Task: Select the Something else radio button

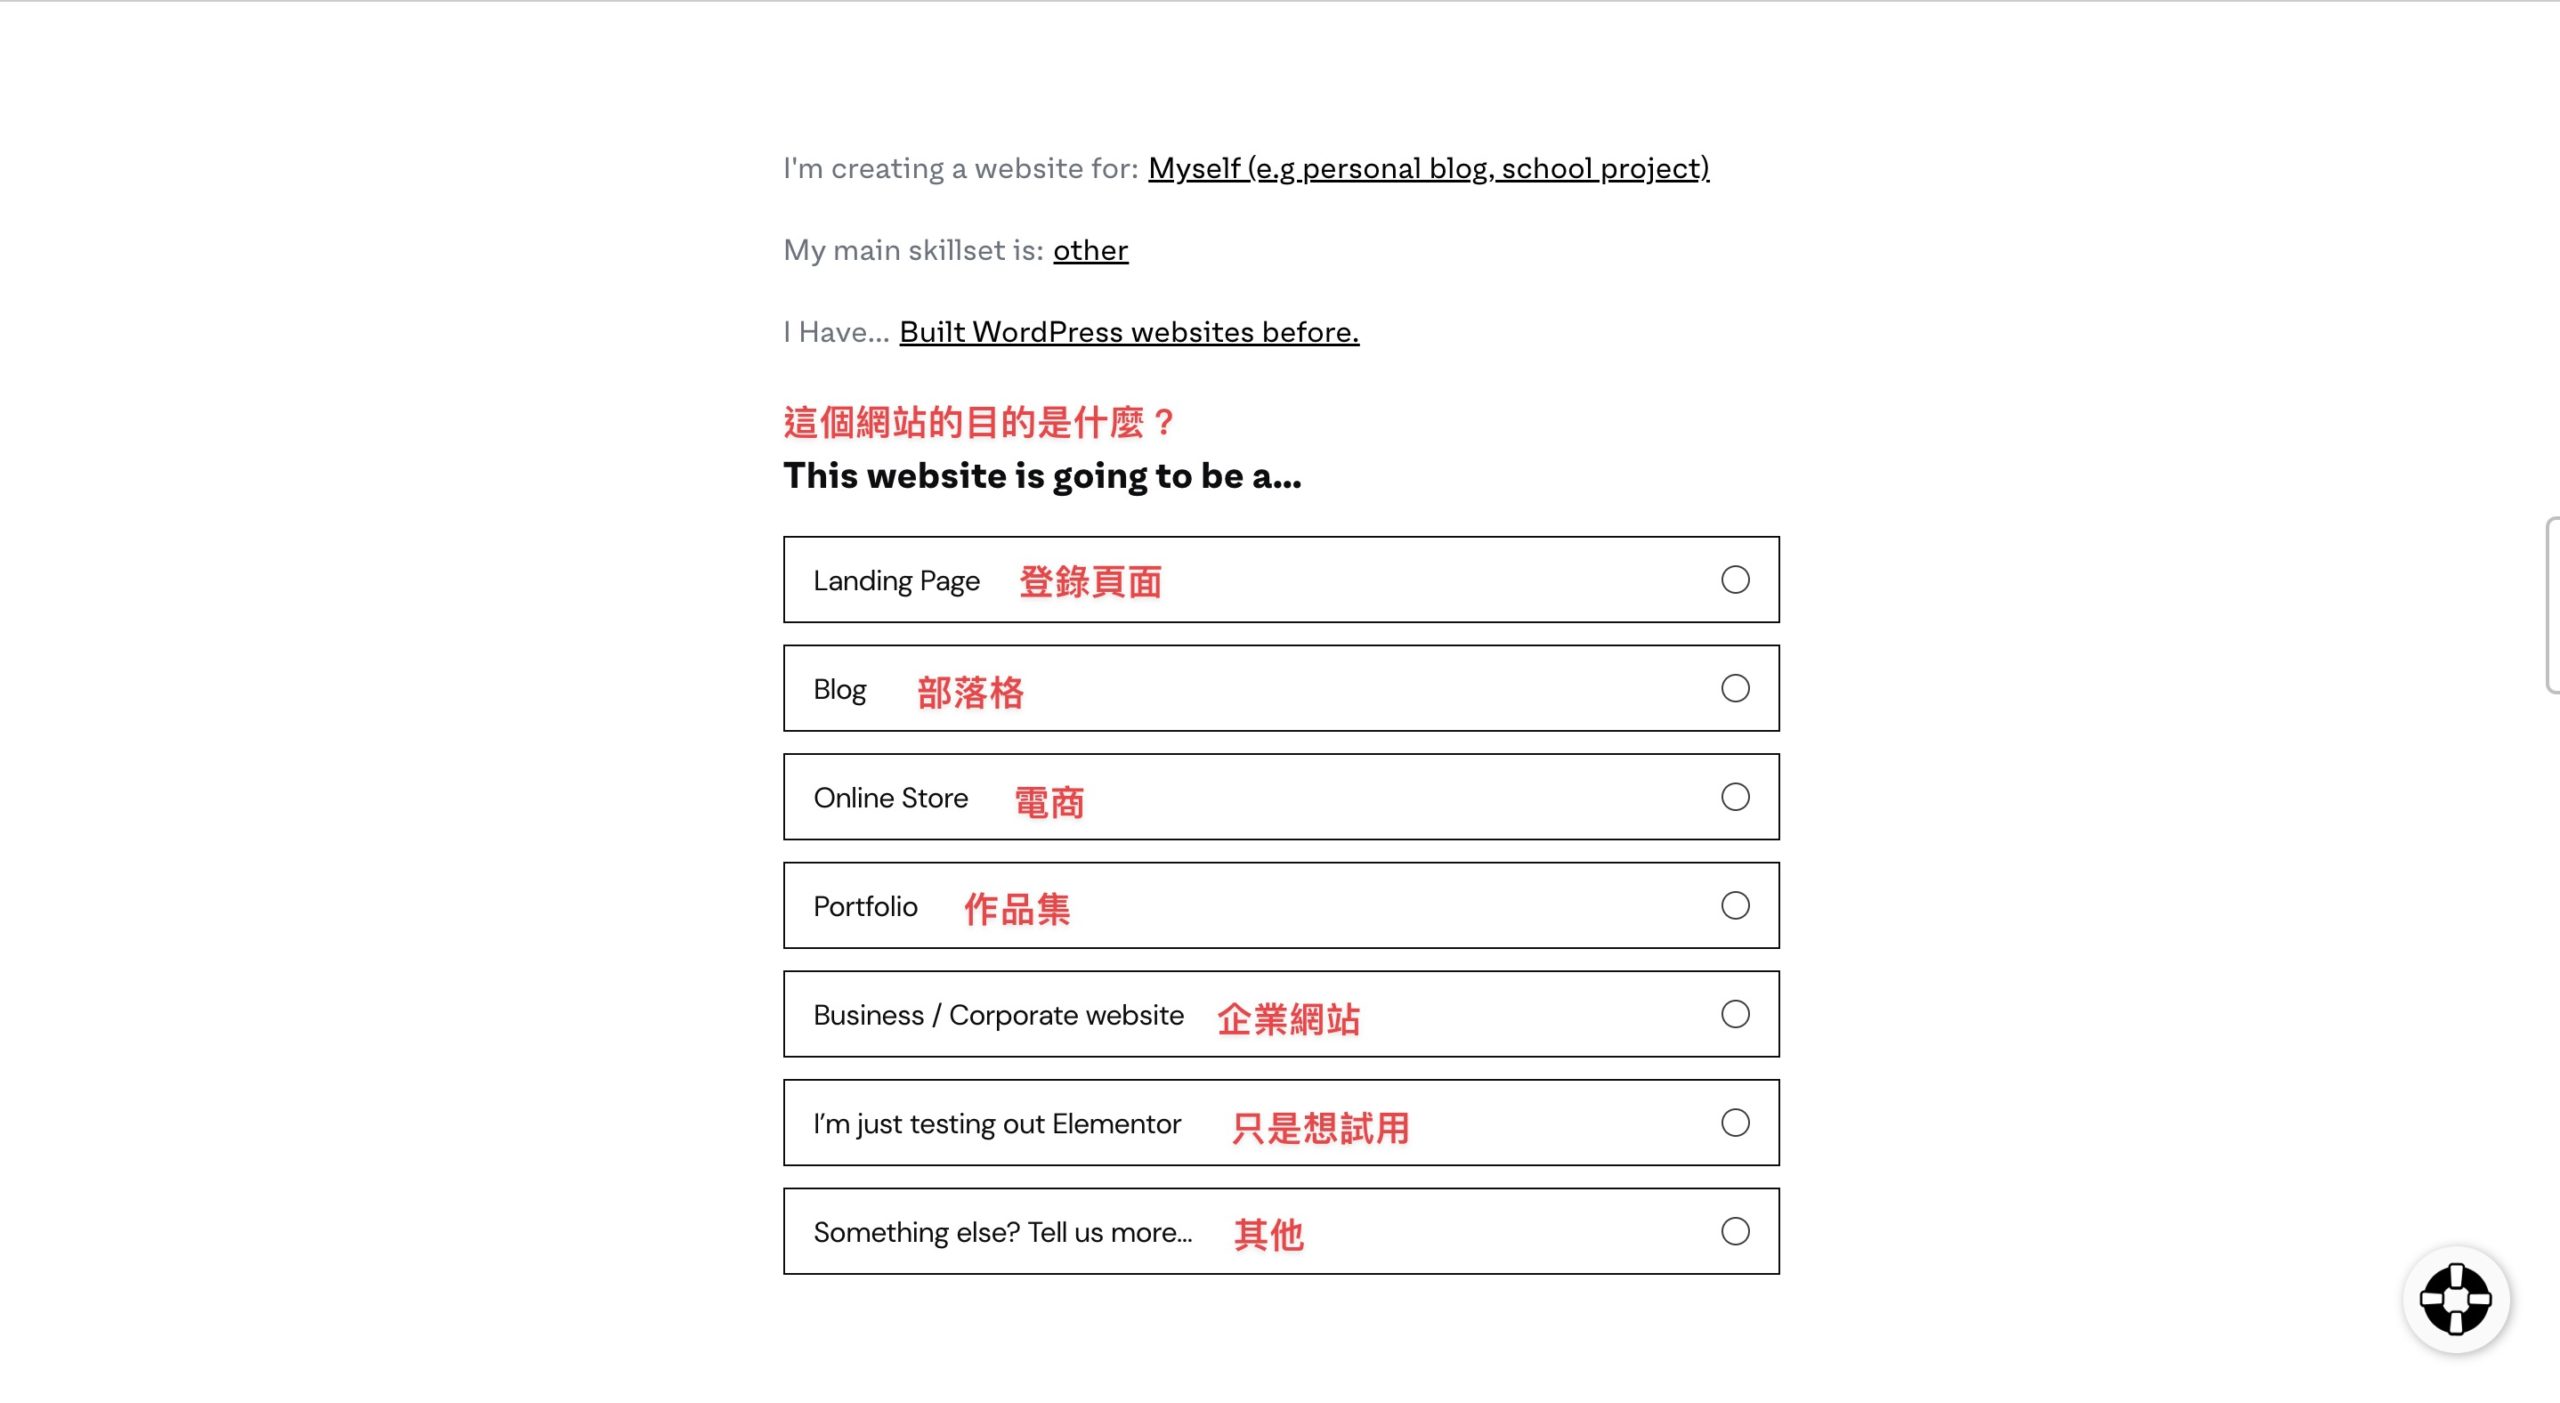Action: 1735,1231
